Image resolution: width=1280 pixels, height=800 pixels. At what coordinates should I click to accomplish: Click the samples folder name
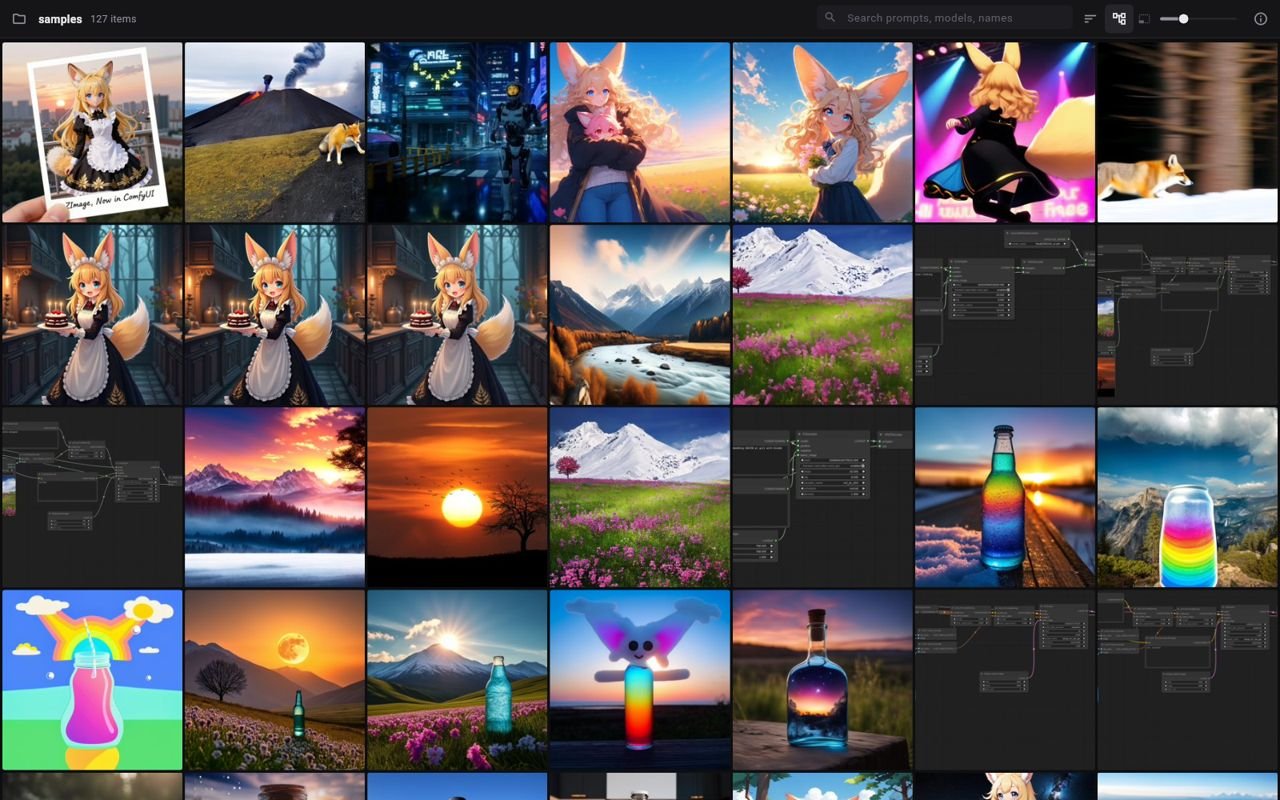coord(60,19)
